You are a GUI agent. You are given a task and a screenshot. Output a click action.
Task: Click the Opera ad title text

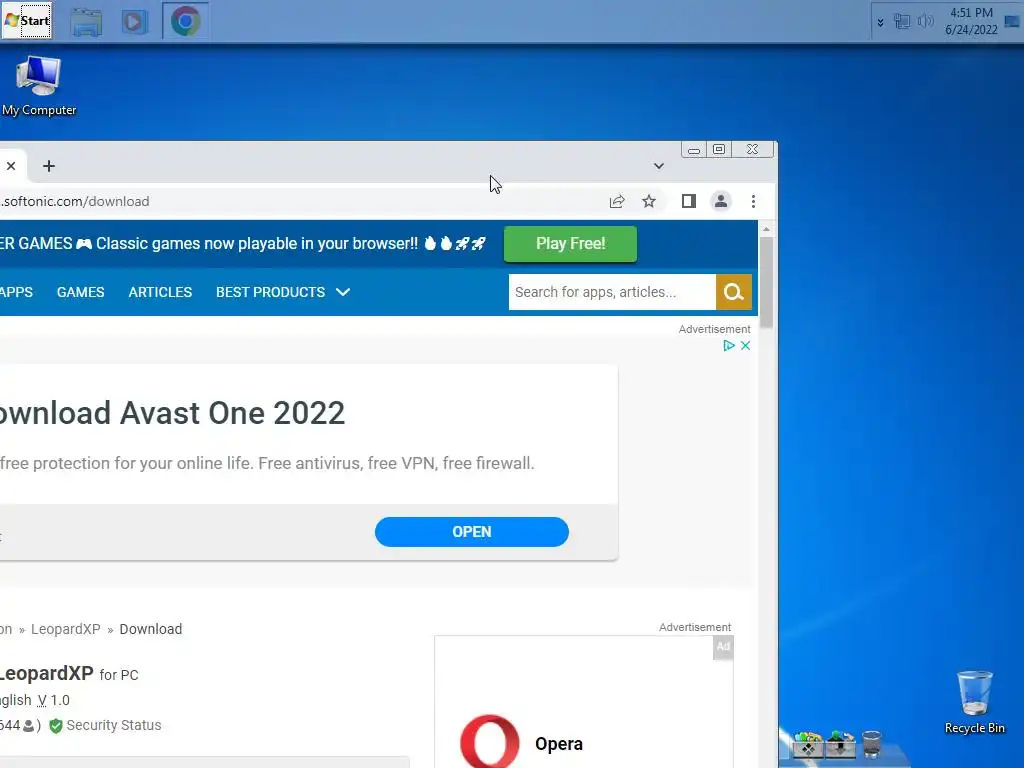(x=558, y=744)
